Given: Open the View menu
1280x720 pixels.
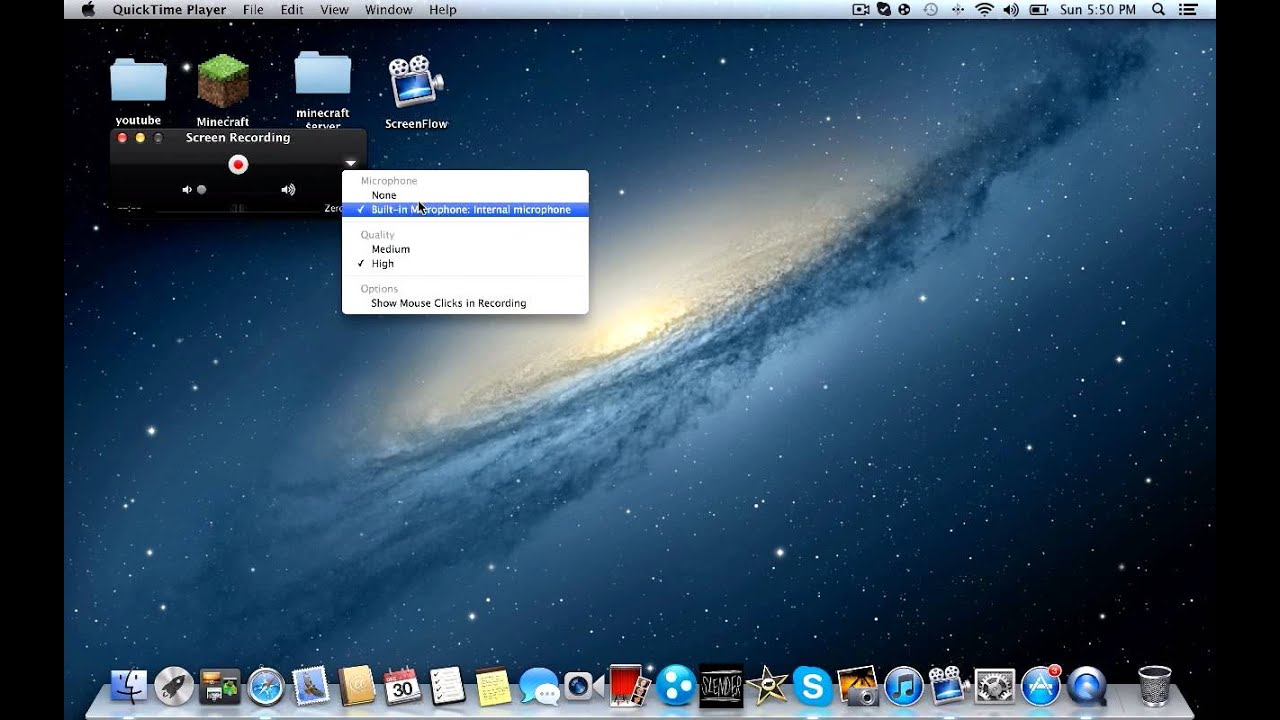Looking at the screenshot, I should point(334,10).
